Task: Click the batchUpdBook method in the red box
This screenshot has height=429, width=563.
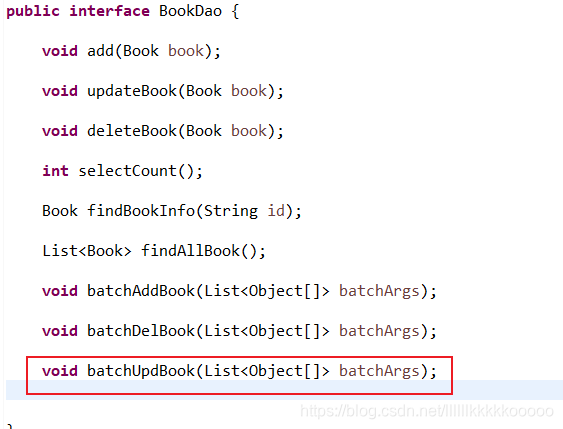Action: (141, 371)
